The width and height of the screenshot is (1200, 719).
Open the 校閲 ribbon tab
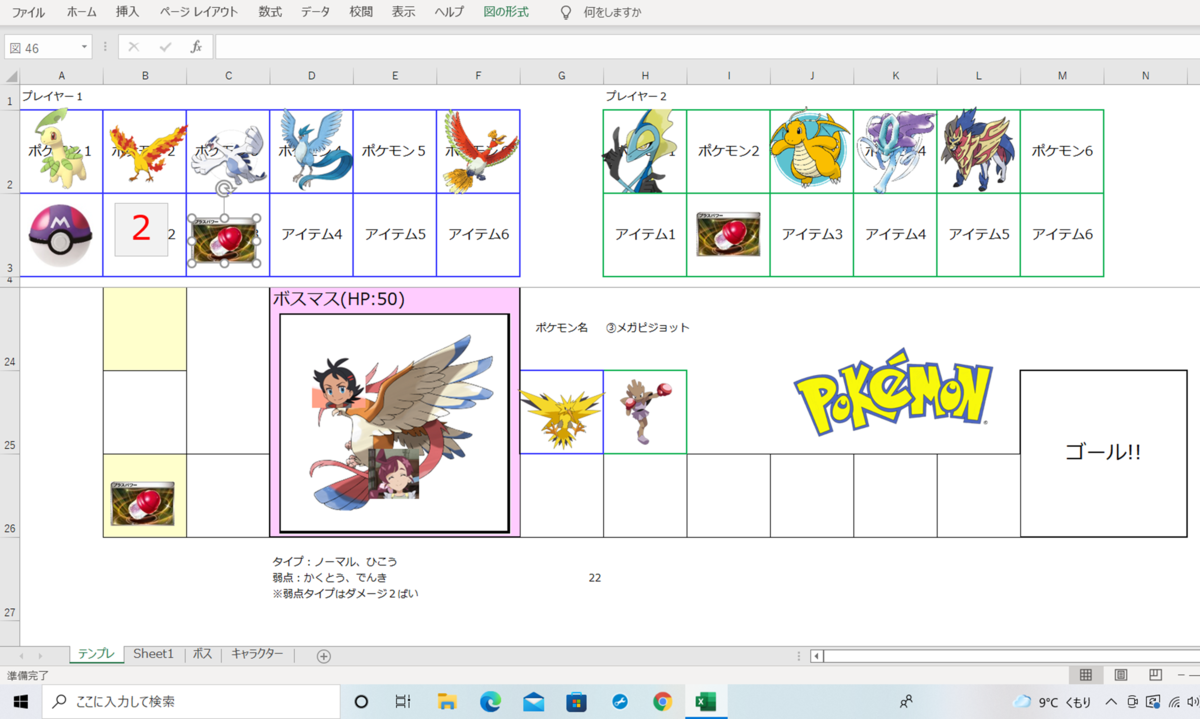[361, 12]
